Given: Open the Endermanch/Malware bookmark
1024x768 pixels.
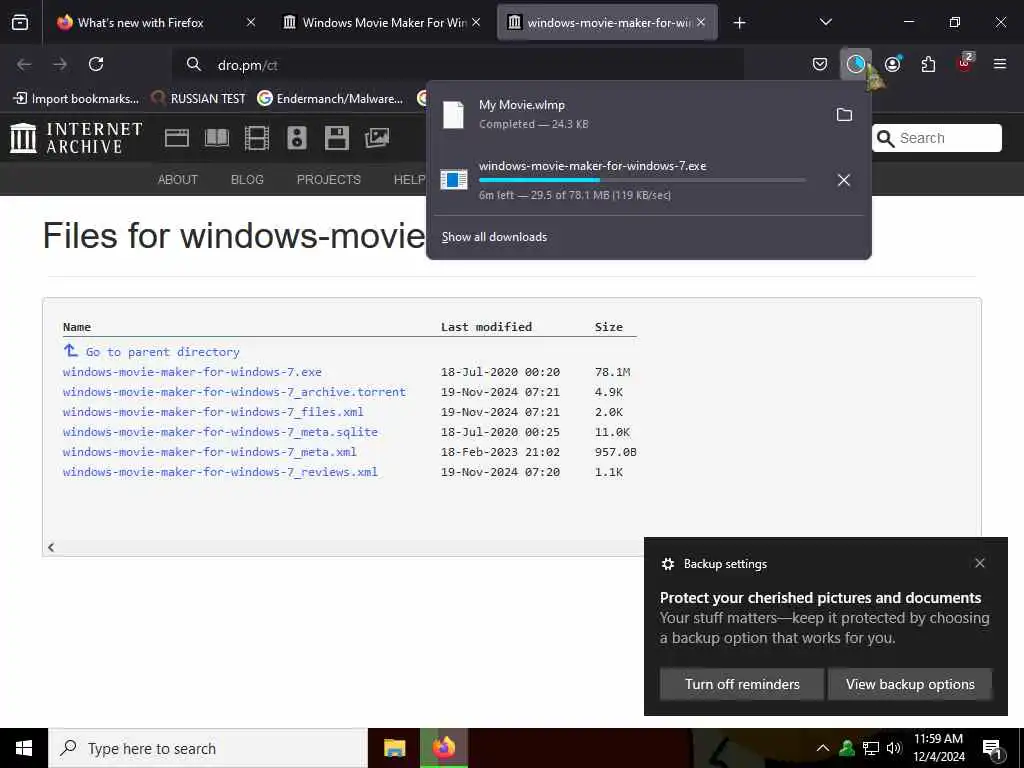Looking at the screenshot, I should pyautogui.click(x=330, y=99).
